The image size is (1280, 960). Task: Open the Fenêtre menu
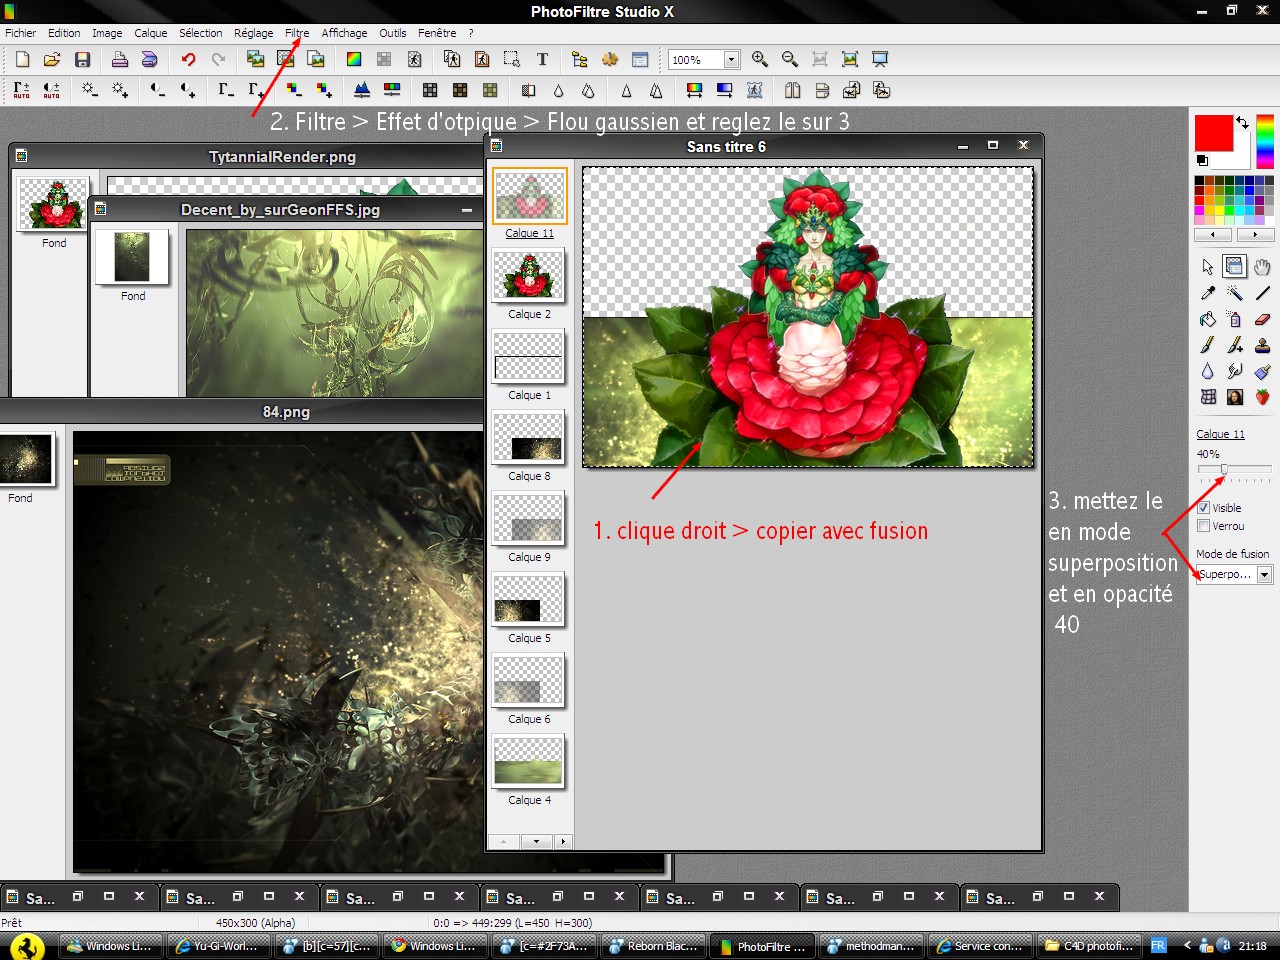(437, 33)
